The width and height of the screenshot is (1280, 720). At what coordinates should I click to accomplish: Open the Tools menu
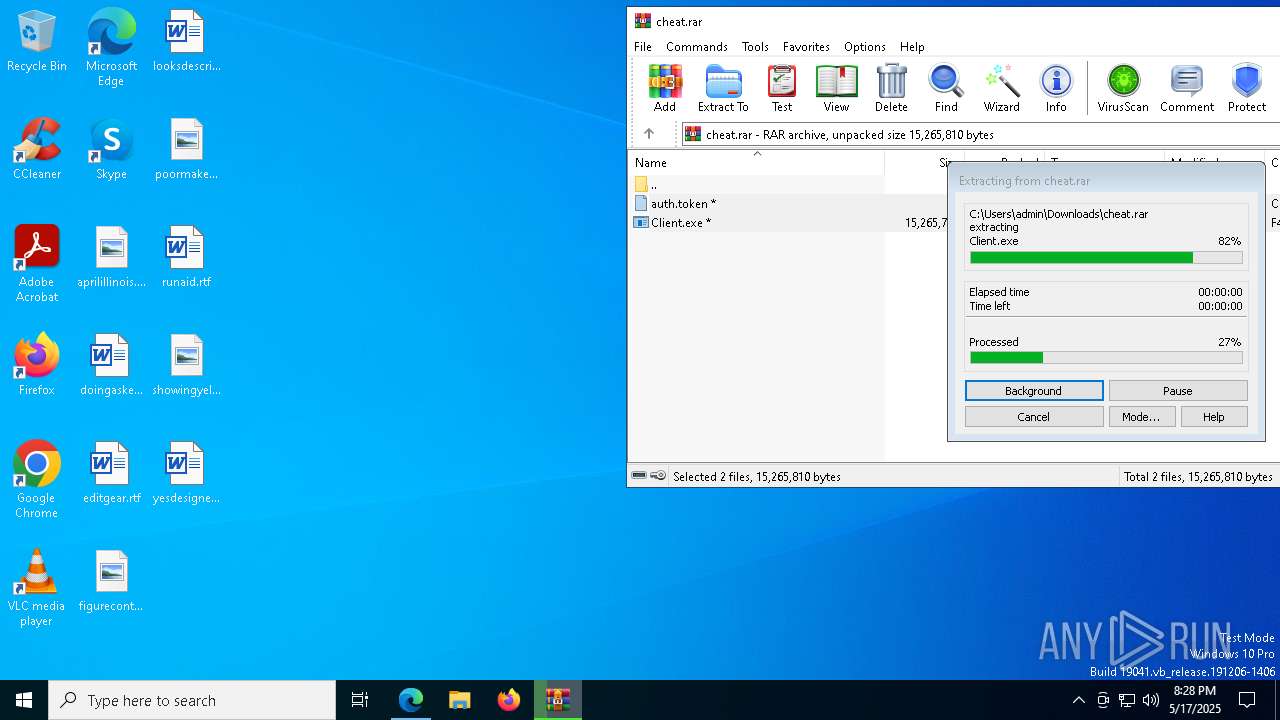[x=755, y=47]
